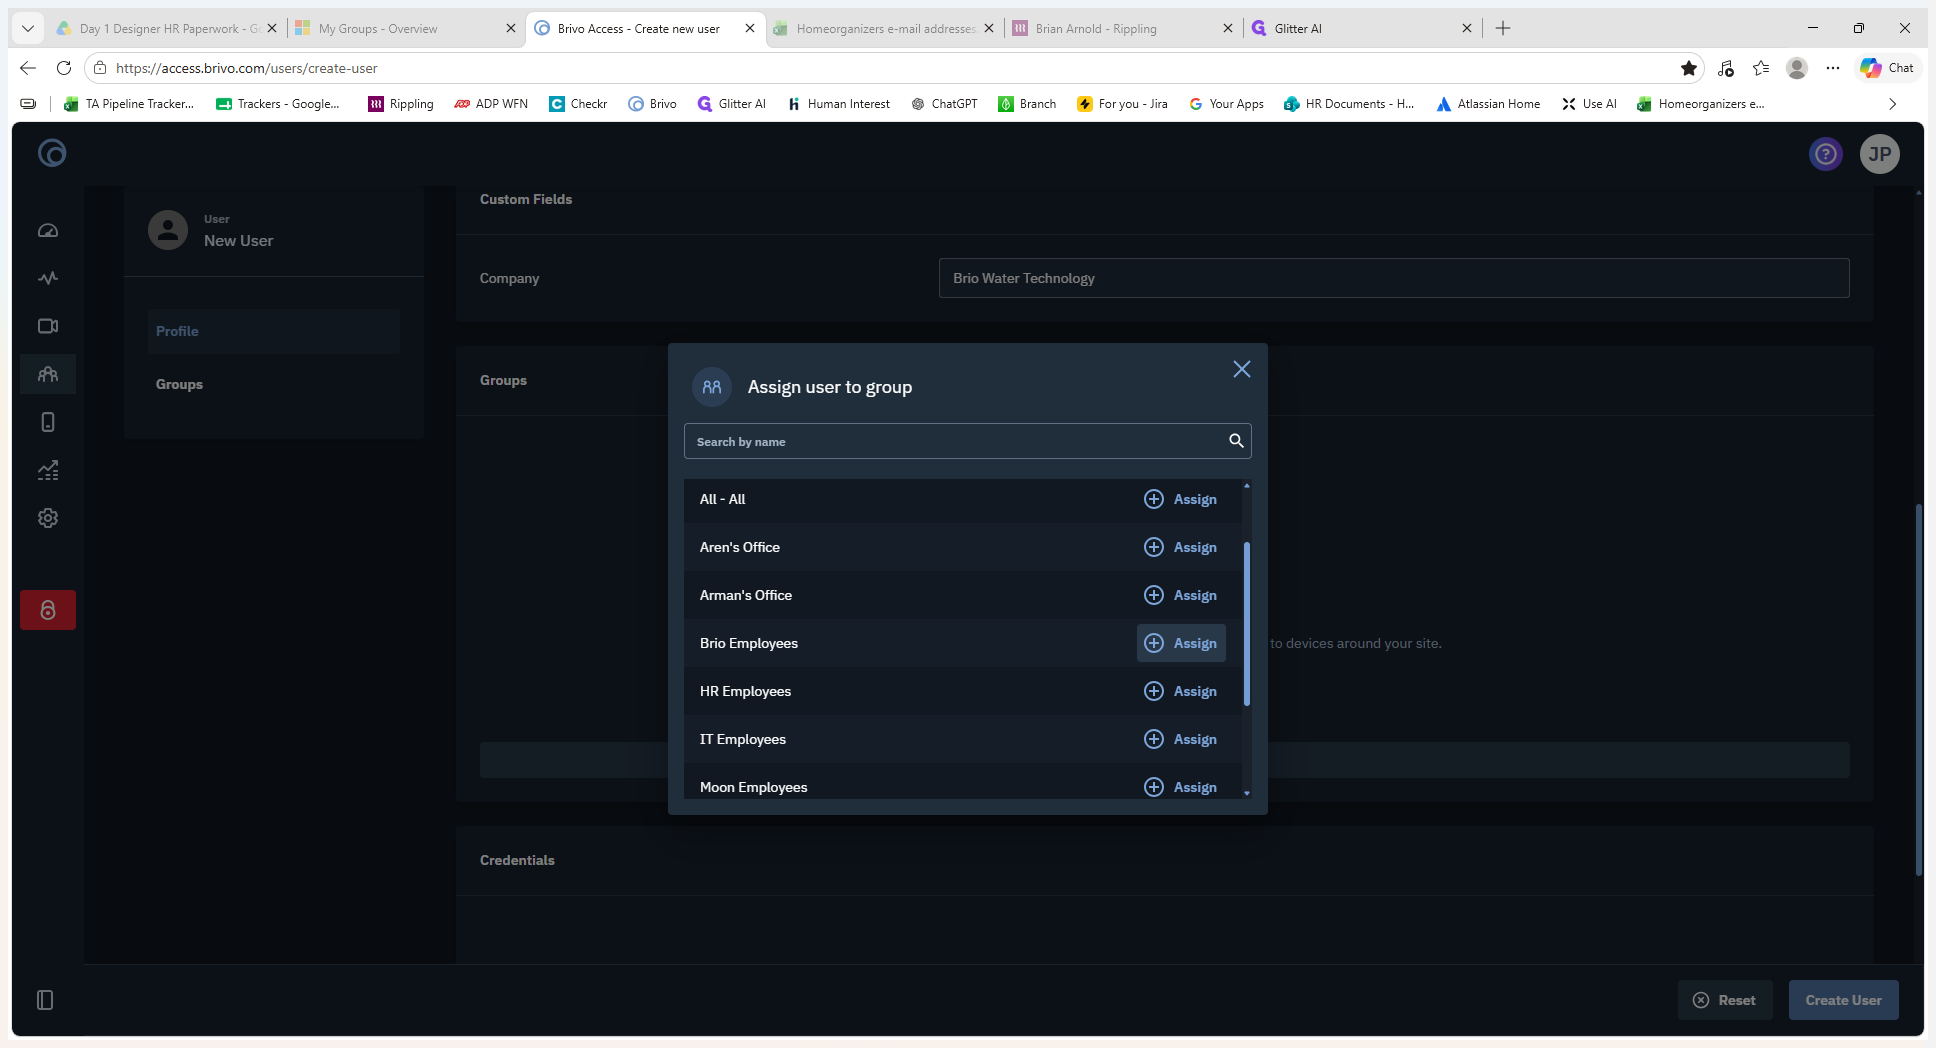Image resolution: width=1936 pixels, height=1048 pixels.
Task: Go back in browser
Action: pos(28,68)
